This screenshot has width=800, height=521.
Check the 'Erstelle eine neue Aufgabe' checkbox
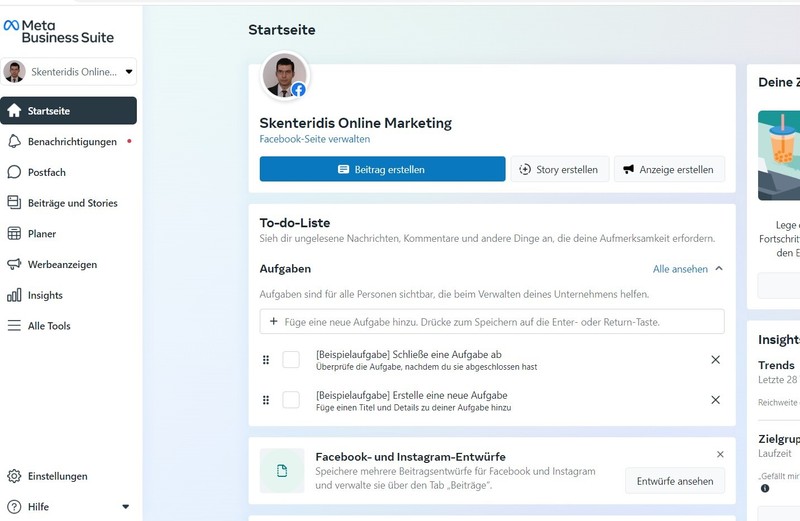coord(291,400)
